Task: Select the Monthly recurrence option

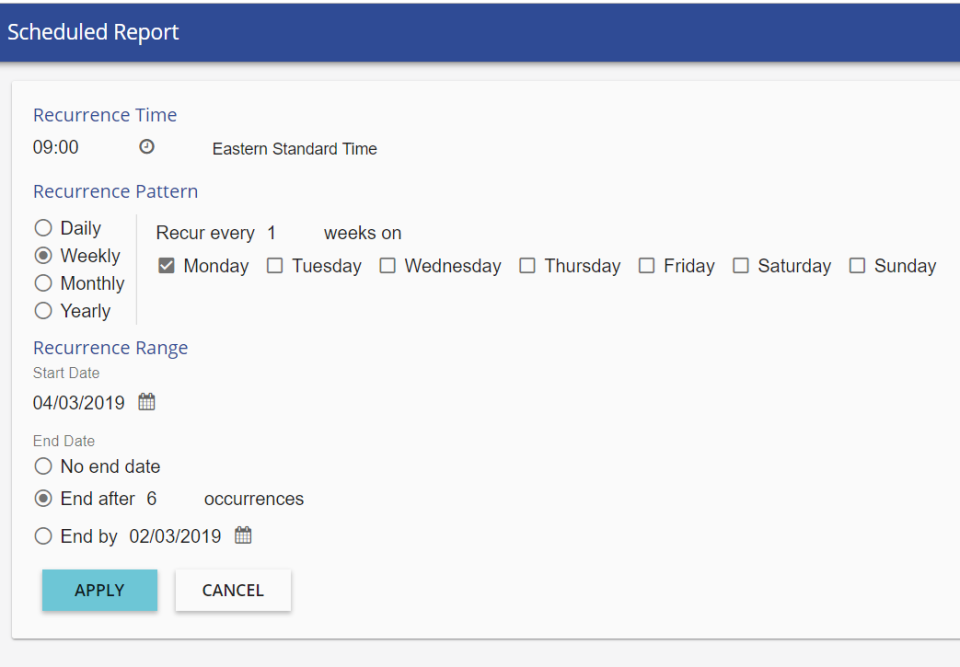Action: 43,283
